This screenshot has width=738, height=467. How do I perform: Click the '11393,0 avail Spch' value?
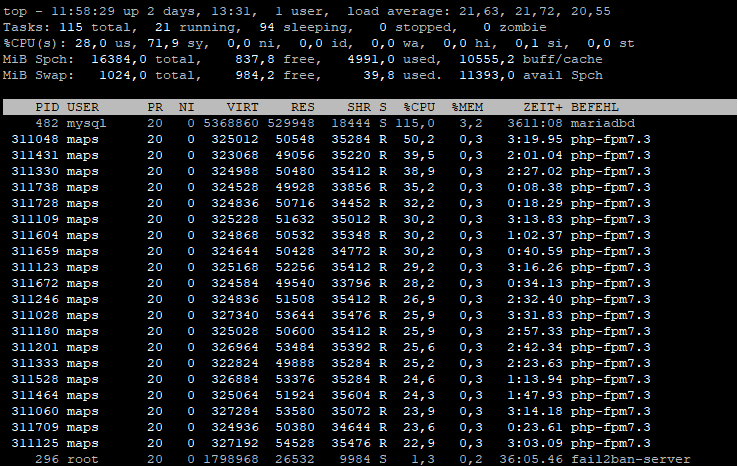[531, 75]
